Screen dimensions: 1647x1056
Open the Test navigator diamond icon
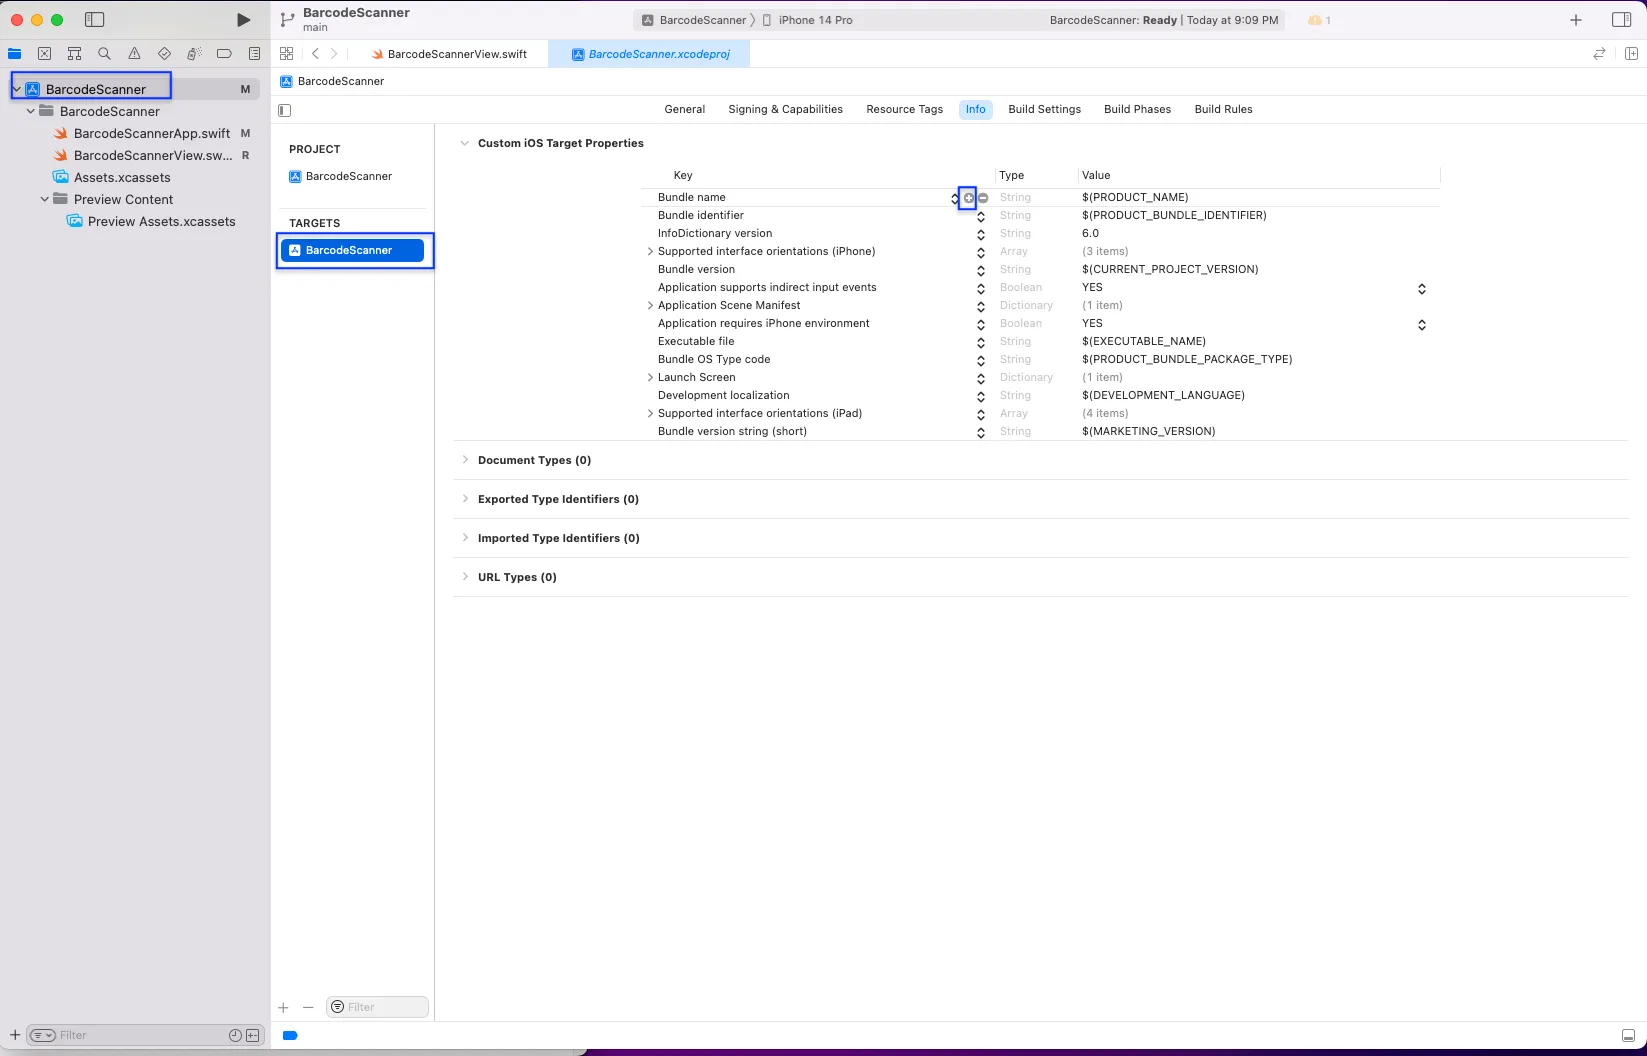click(x=164, y=54)
